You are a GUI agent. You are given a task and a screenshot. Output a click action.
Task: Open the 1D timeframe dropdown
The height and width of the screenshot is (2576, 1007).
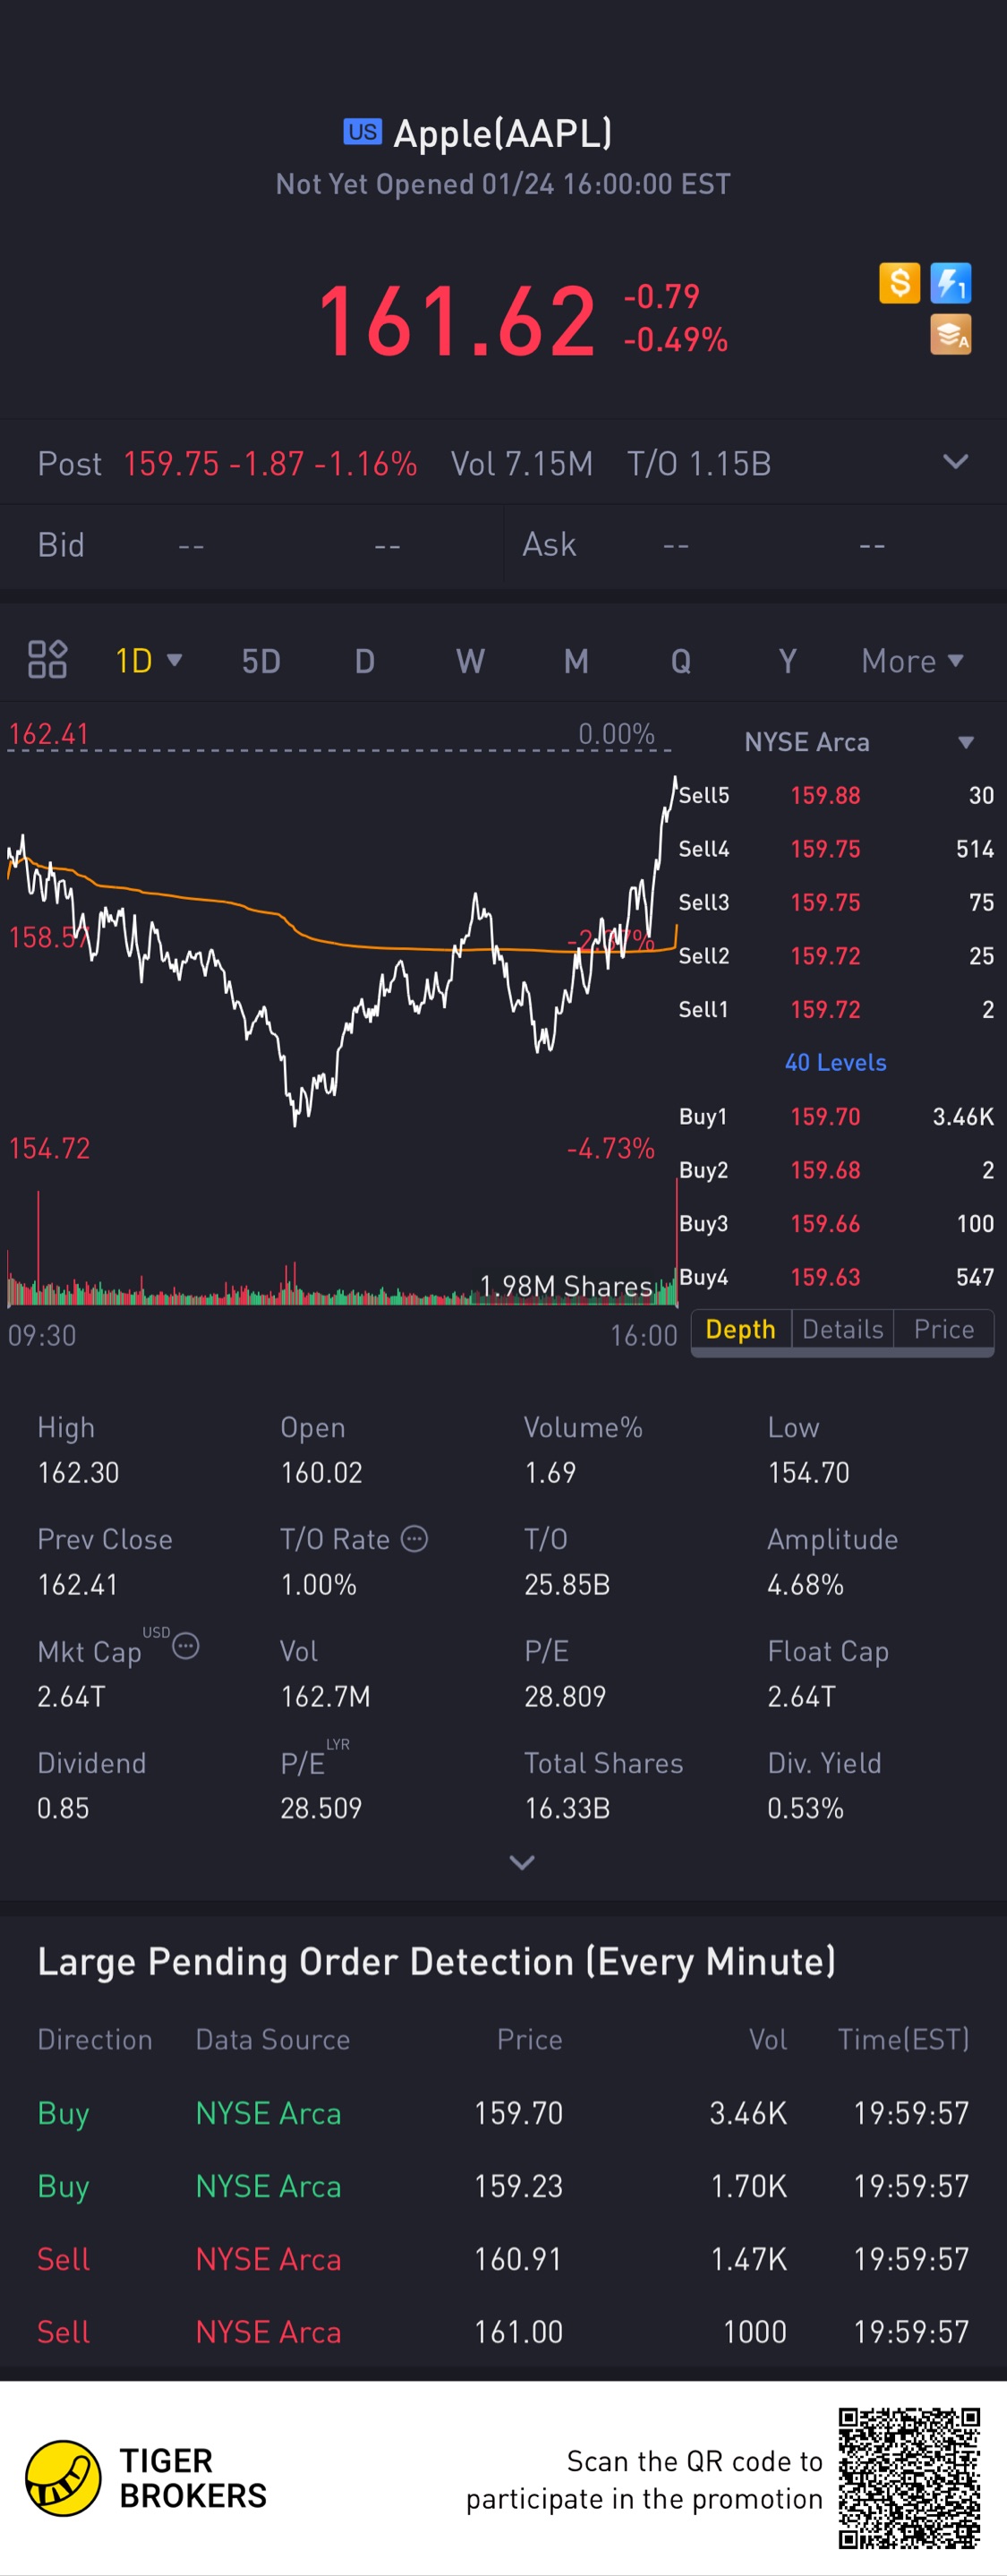point(148,661)
